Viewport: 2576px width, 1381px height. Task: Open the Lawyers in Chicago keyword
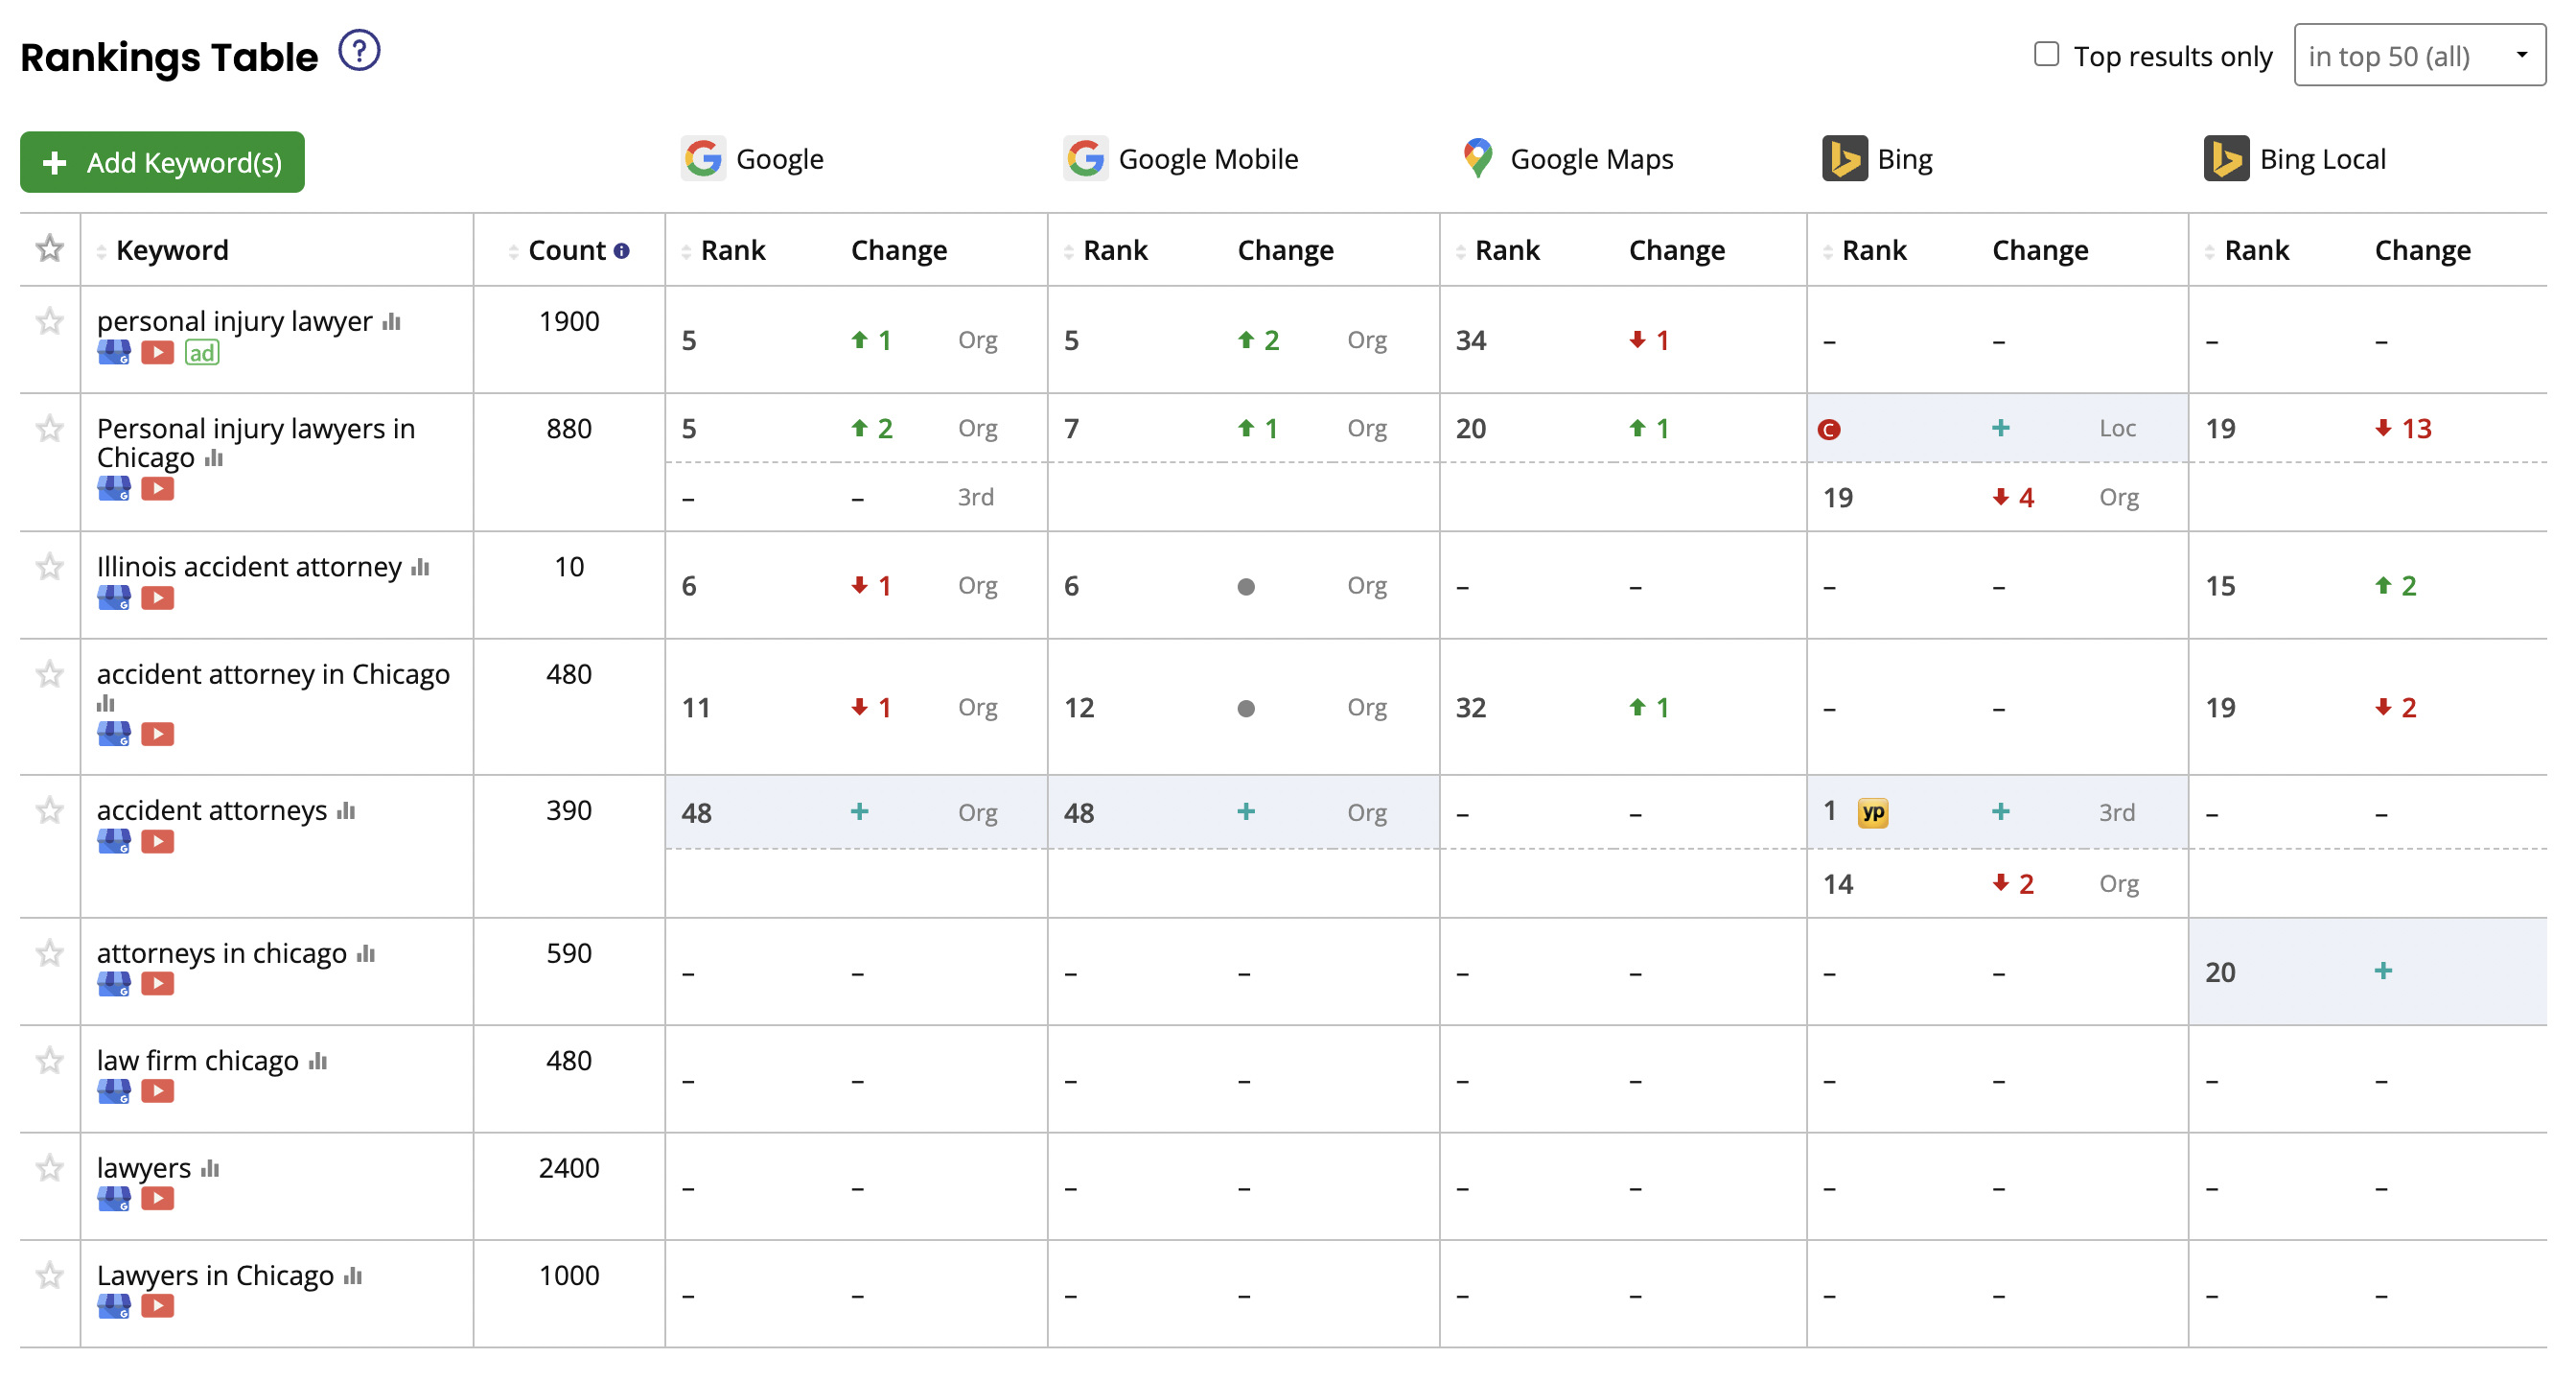pos(215,1276)
